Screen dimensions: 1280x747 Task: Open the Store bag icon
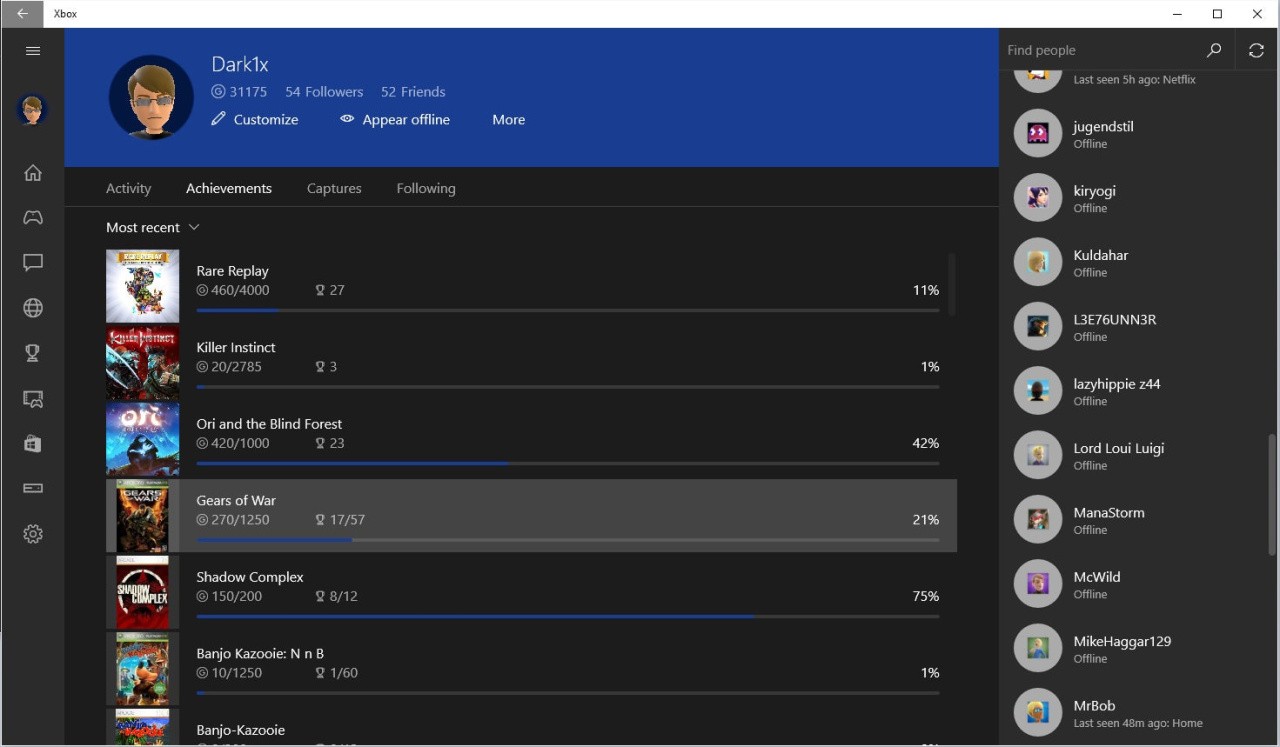pos(32,444)
